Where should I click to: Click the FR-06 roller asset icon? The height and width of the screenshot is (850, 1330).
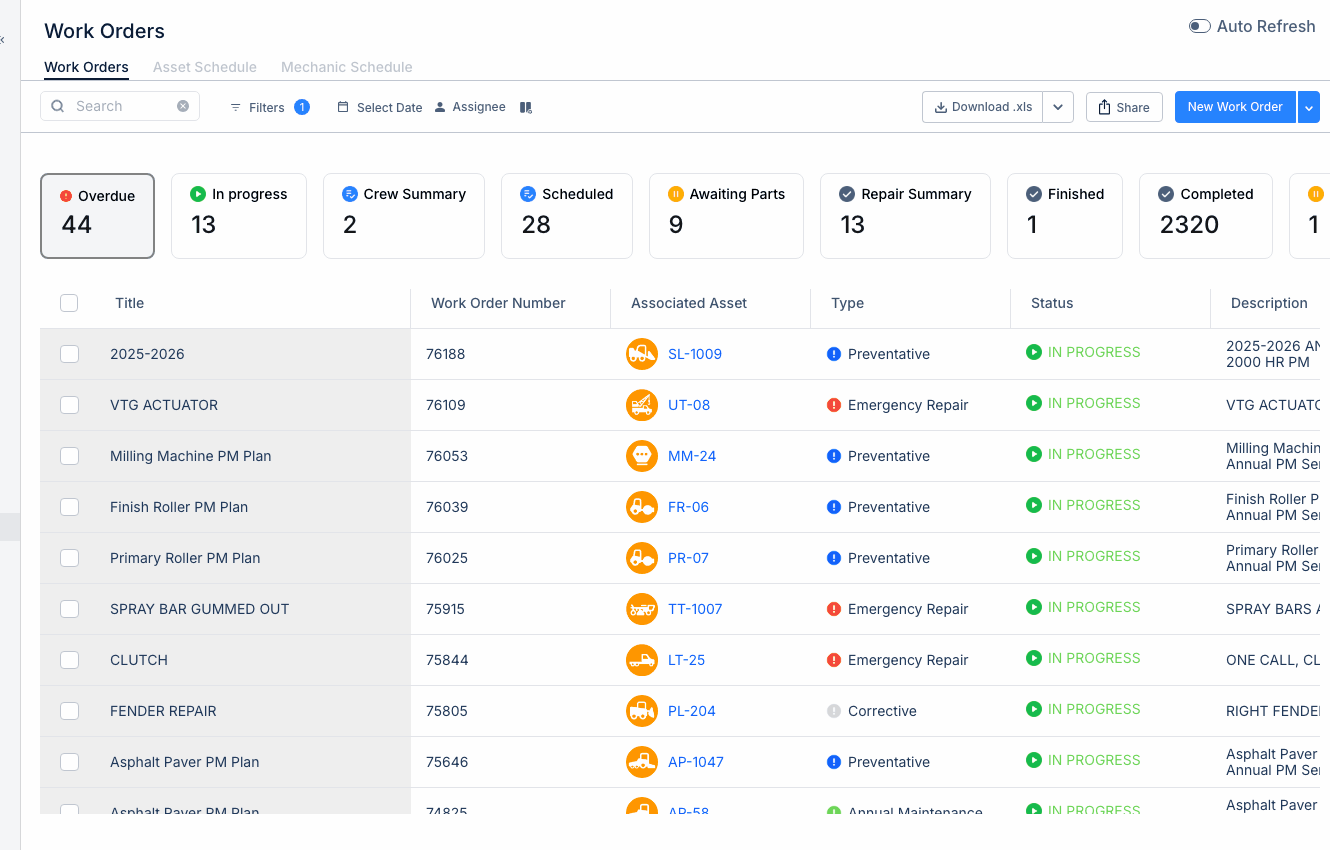(642, 507)
